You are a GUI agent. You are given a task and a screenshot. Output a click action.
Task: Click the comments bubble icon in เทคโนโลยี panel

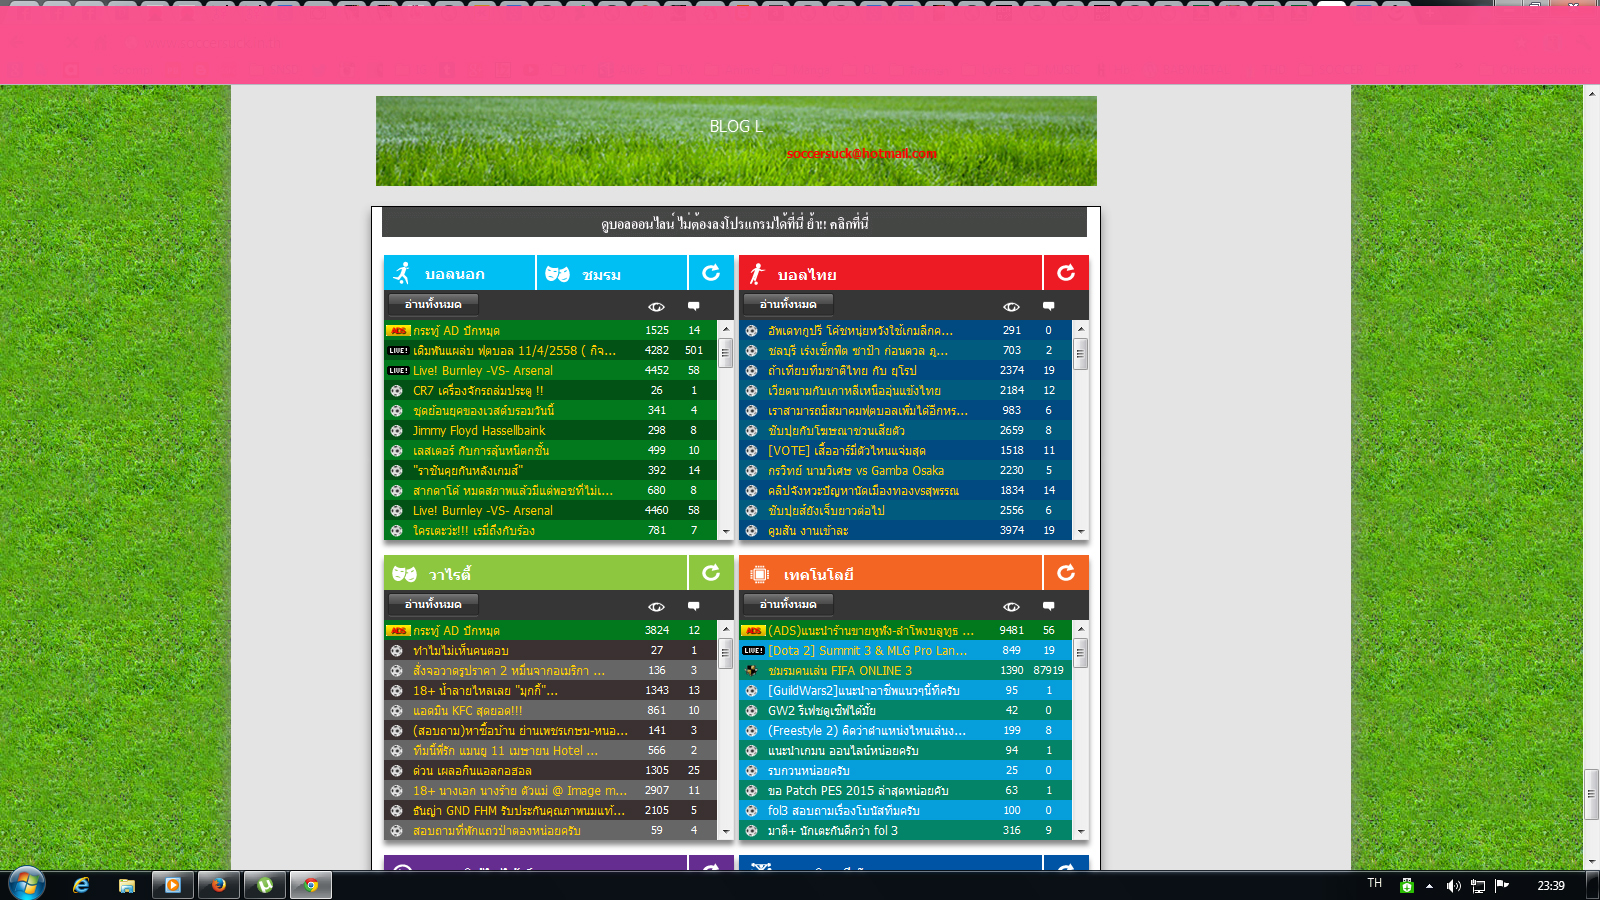point(1049,606)
